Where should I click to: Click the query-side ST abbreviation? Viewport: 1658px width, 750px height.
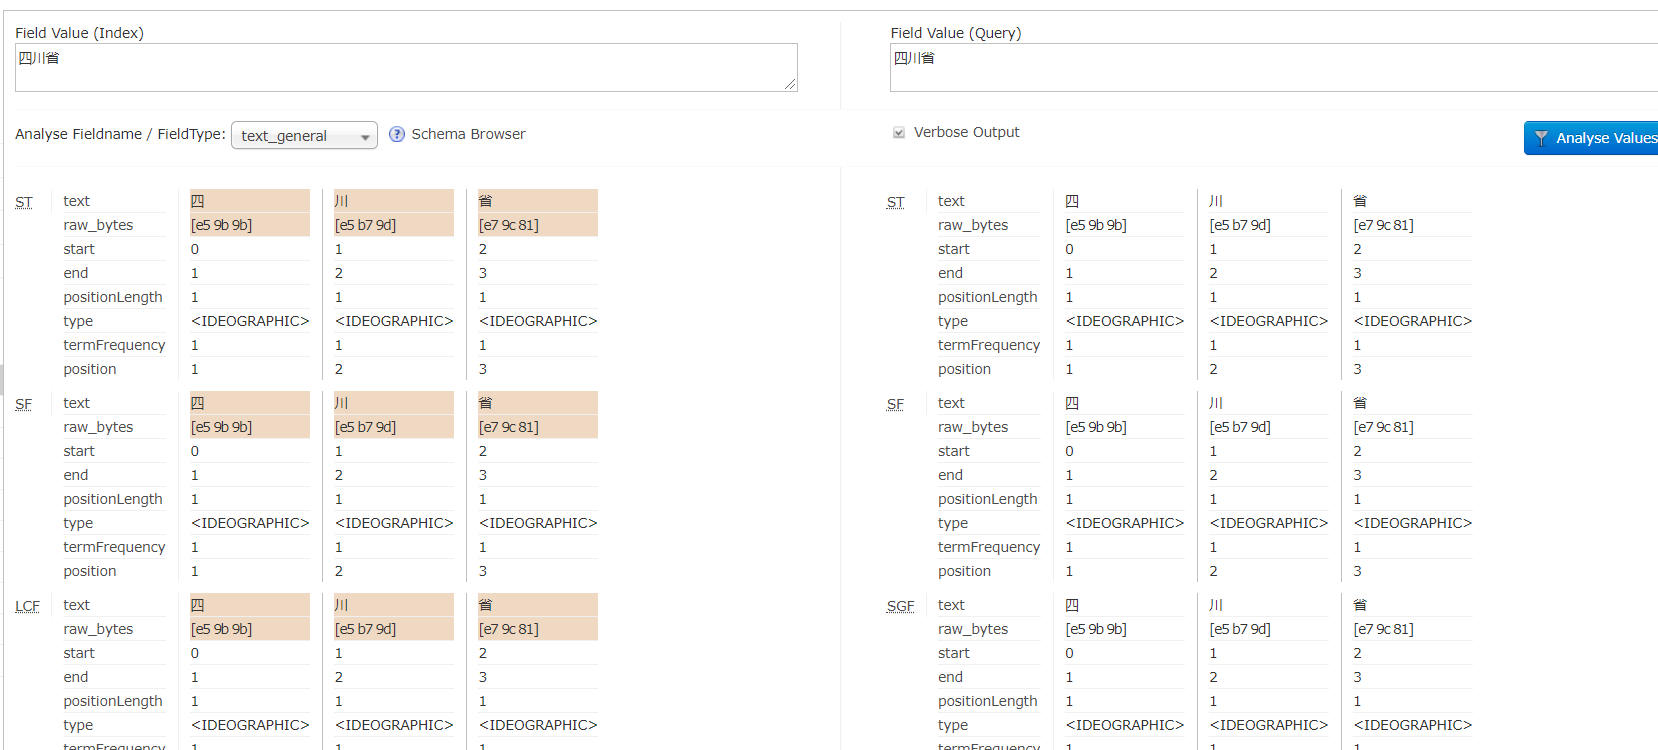pyautogui.click(x=896, y=202)
